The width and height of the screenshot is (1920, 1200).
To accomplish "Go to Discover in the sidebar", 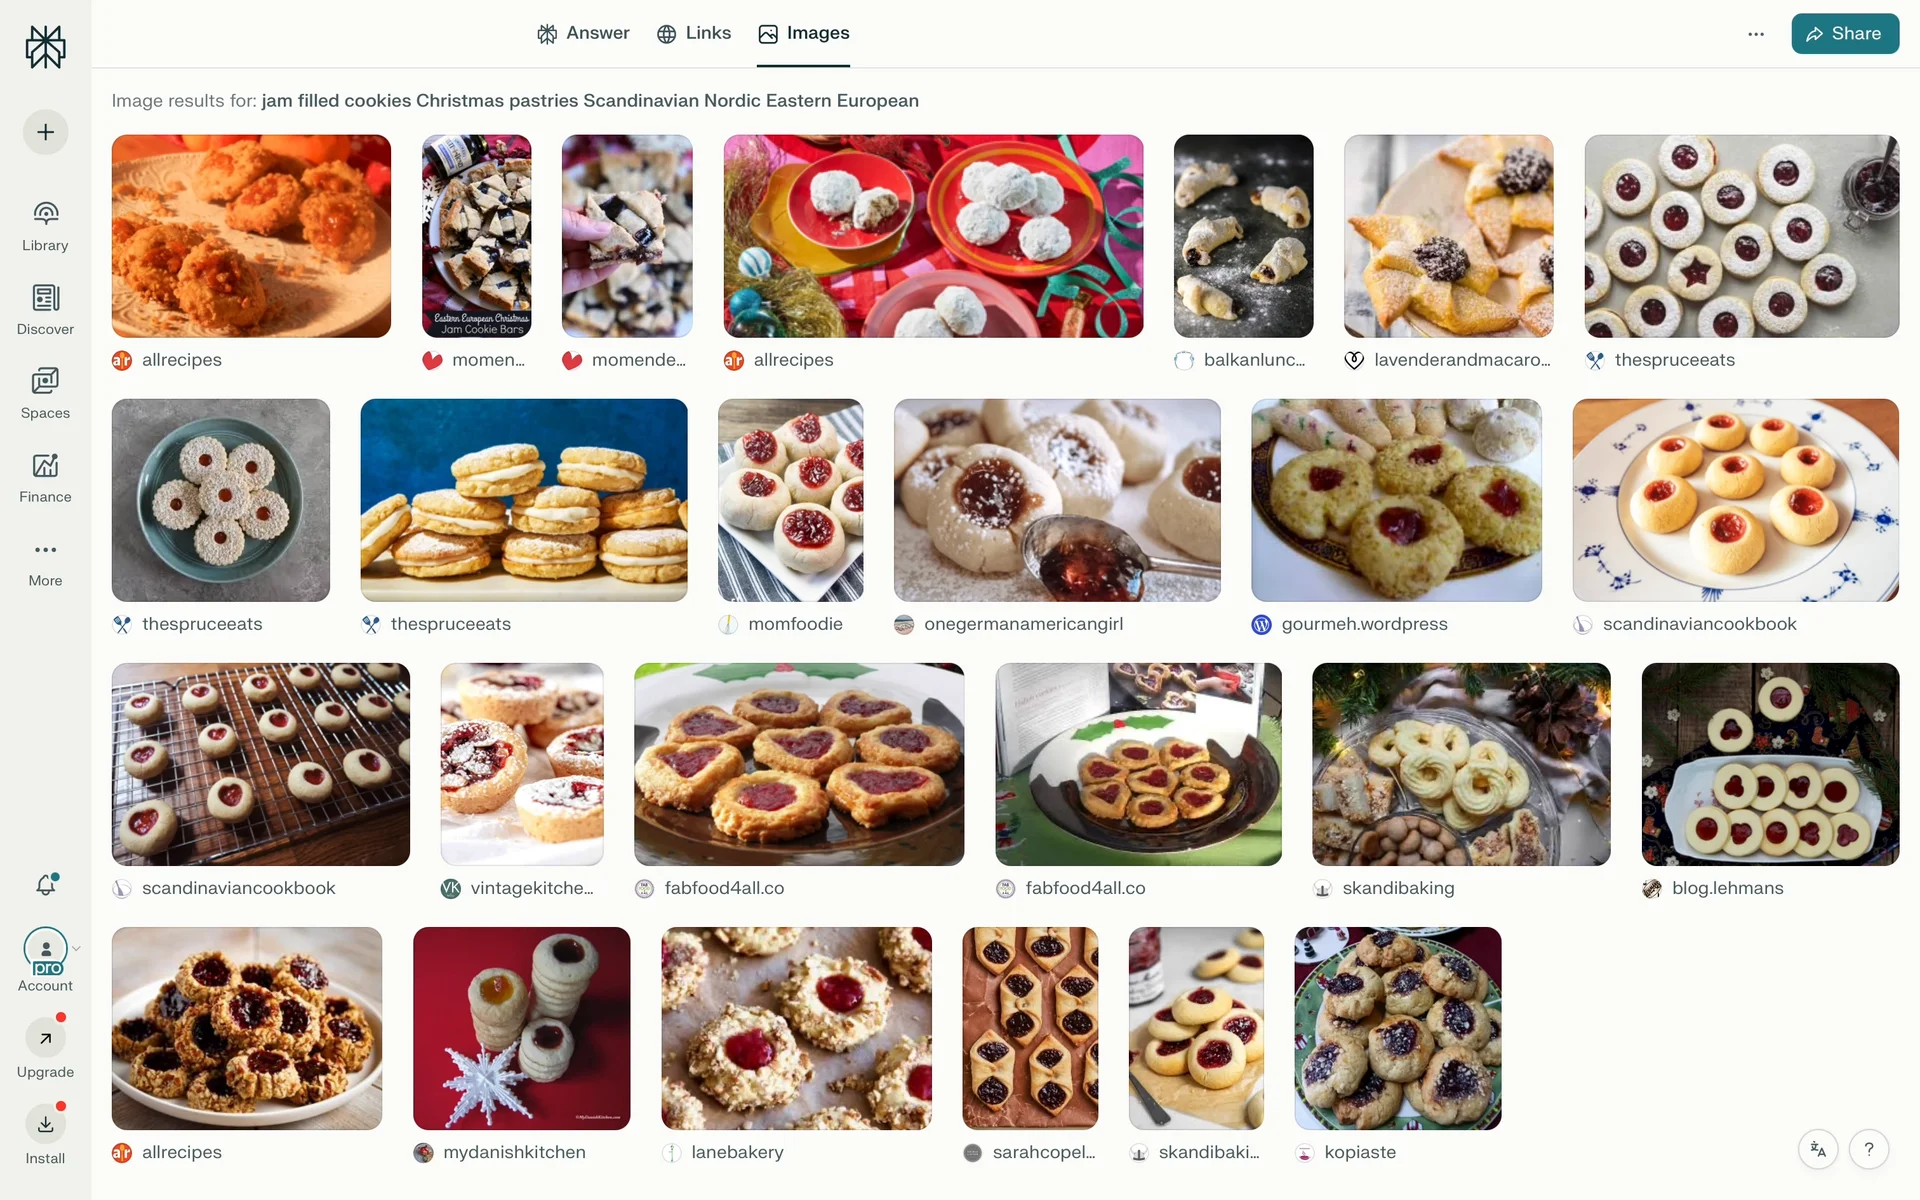I will [45, 309].
